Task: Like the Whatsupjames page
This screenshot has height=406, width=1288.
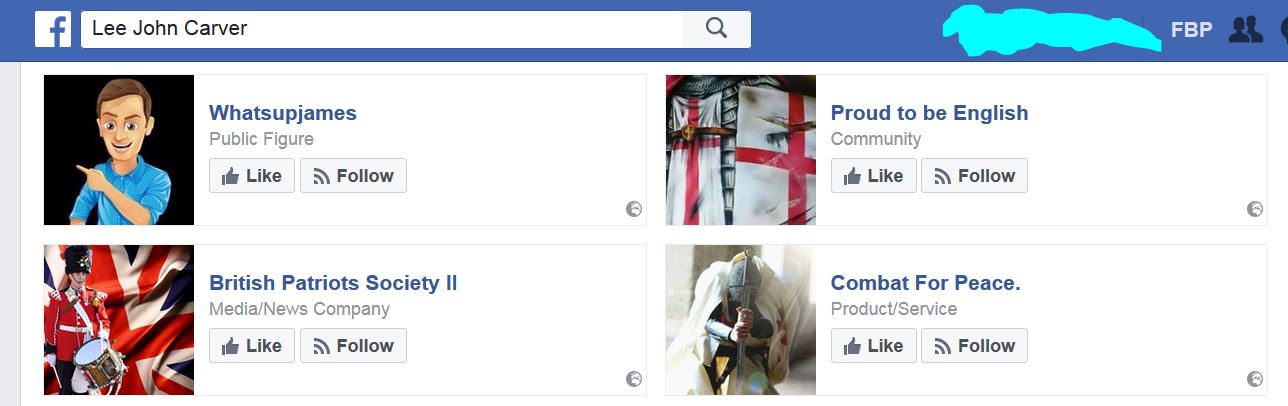Action: 252,175
